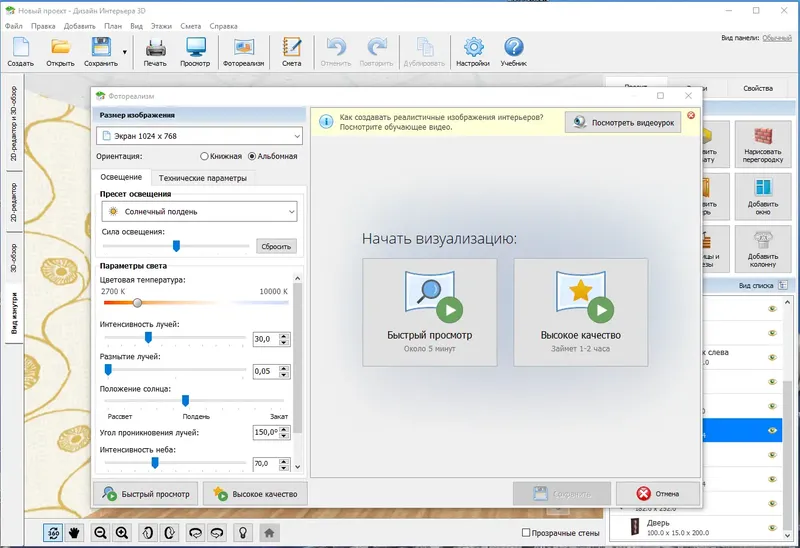The width and height of the screenshot is (800, 548).
Task: Click Посмотреть видеоурок button
Action: [x=623, y=122]
